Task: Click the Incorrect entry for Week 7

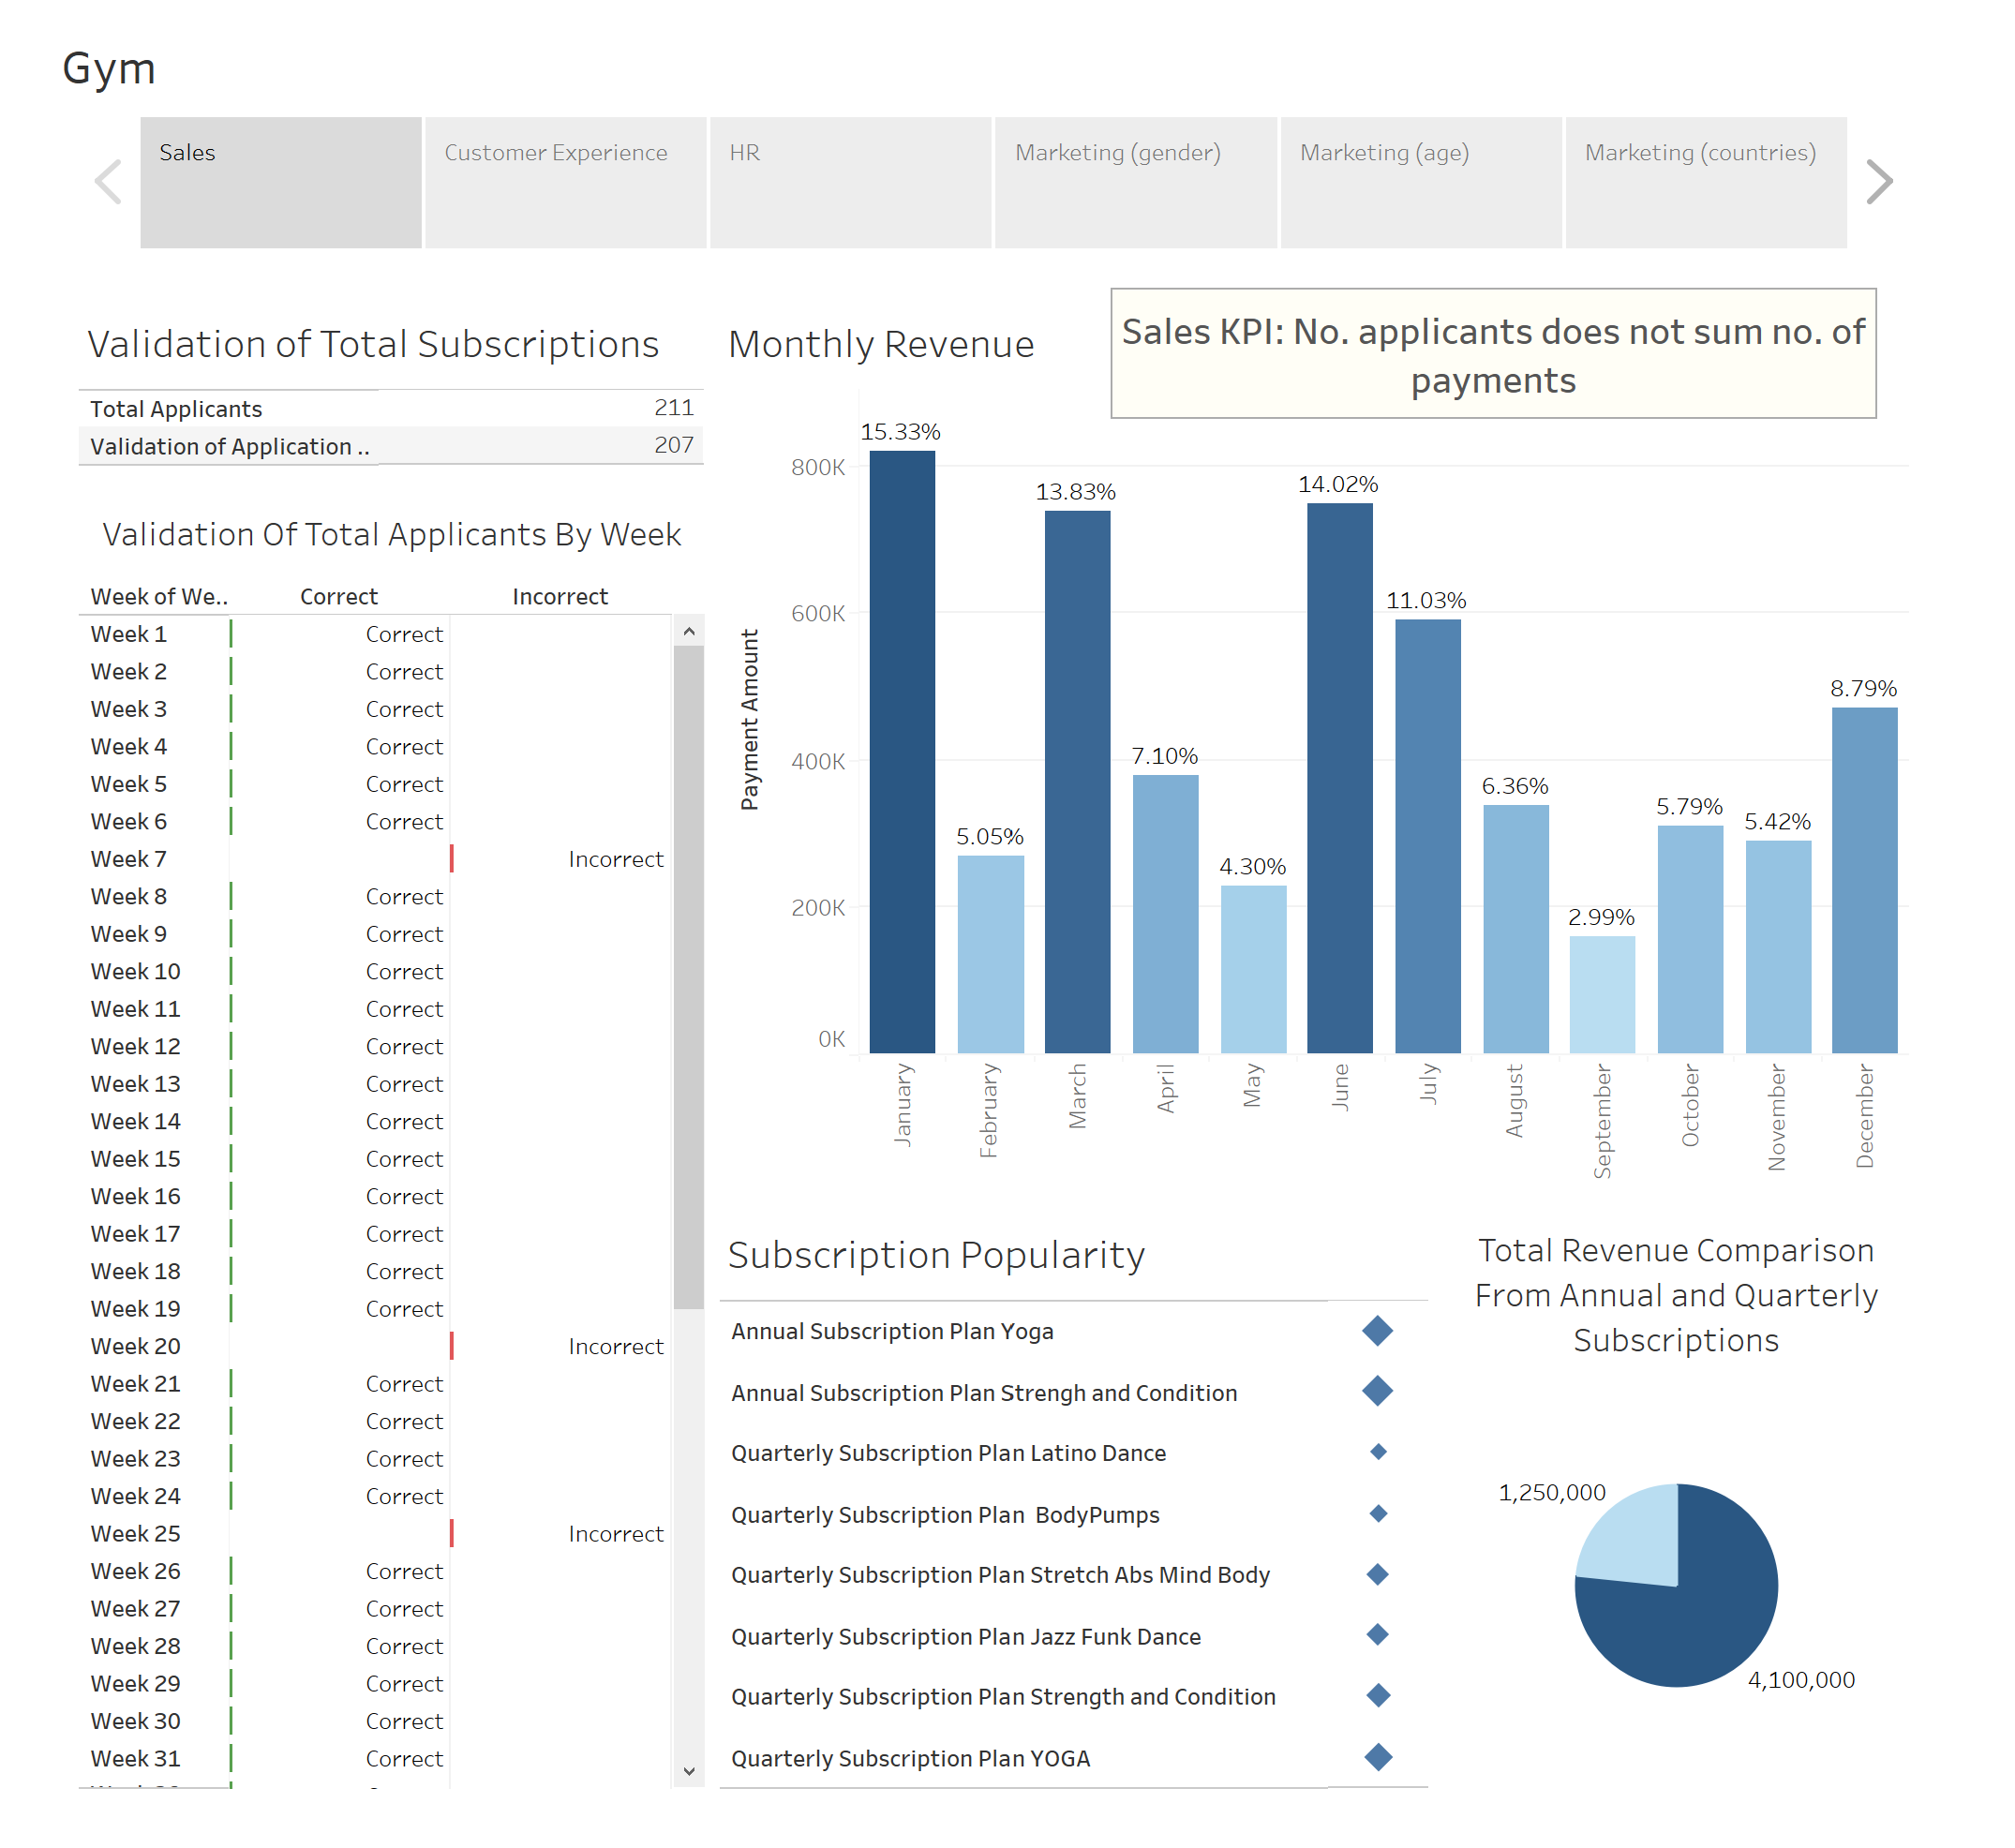Action: coord(616,858)
